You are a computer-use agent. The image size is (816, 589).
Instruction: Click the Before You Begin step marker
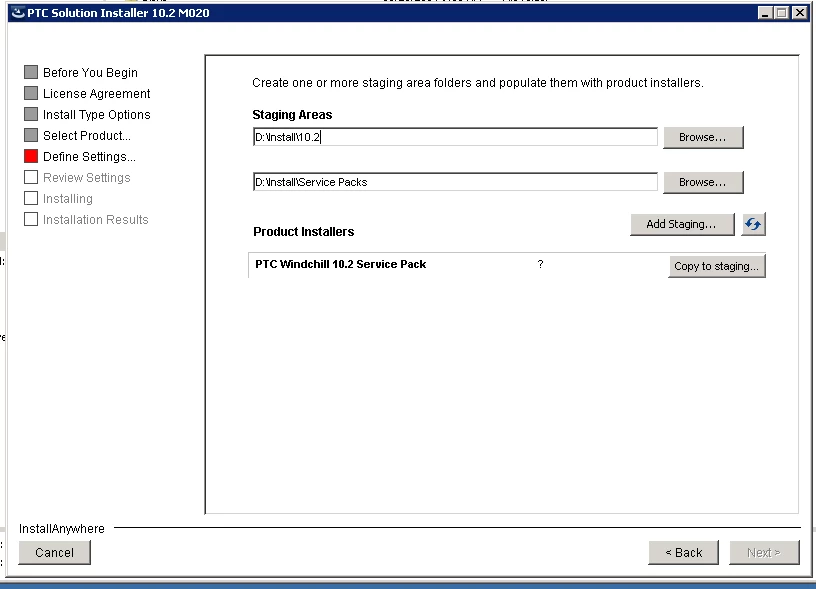coord(31,72)
